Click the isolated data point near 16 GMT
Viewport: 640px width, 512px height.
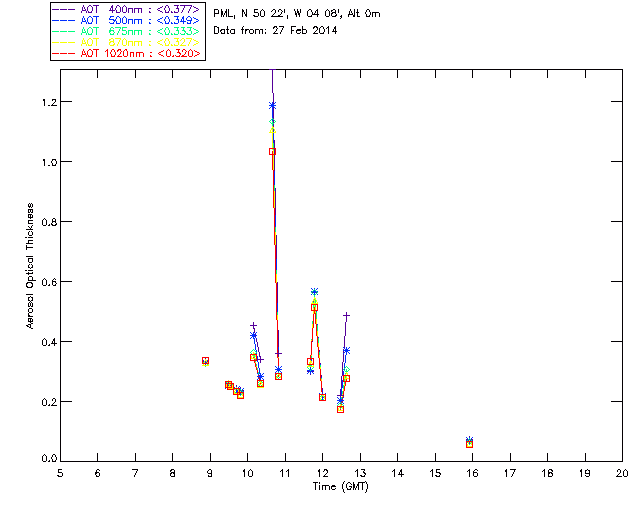point(469,443)
